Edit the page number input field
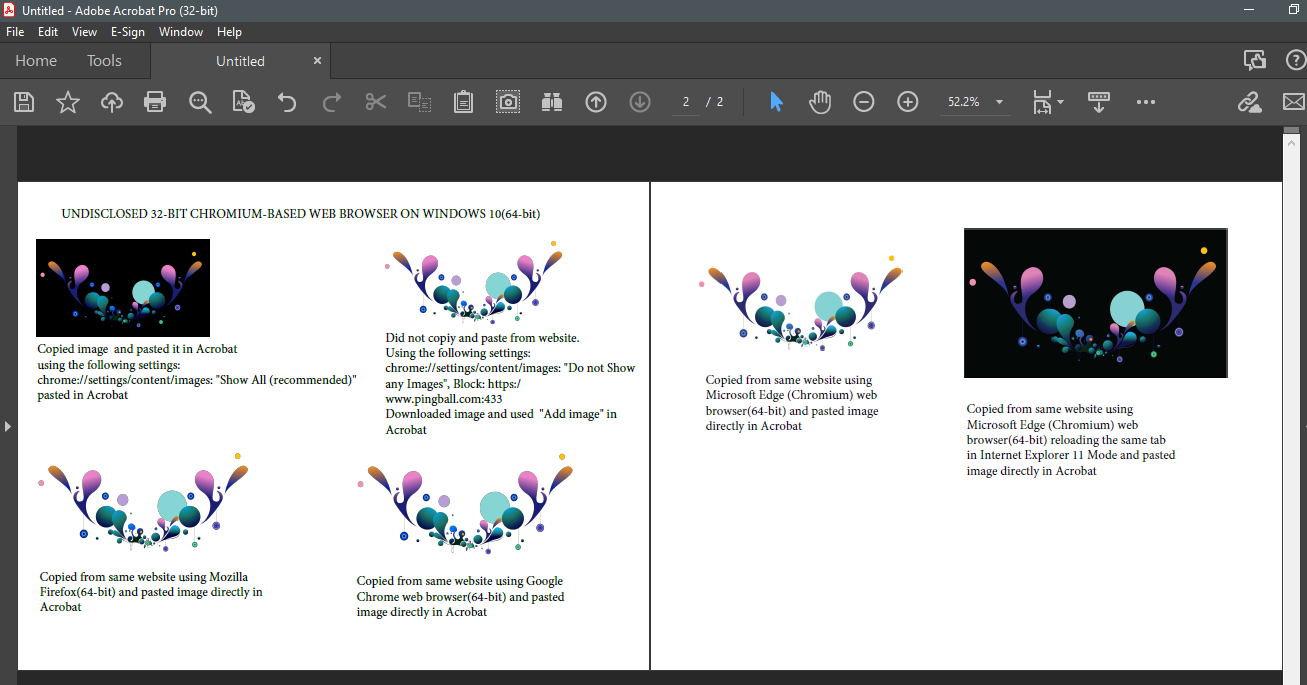The height and width of the screenshot is (685, 1307). [x=685, y=101]
